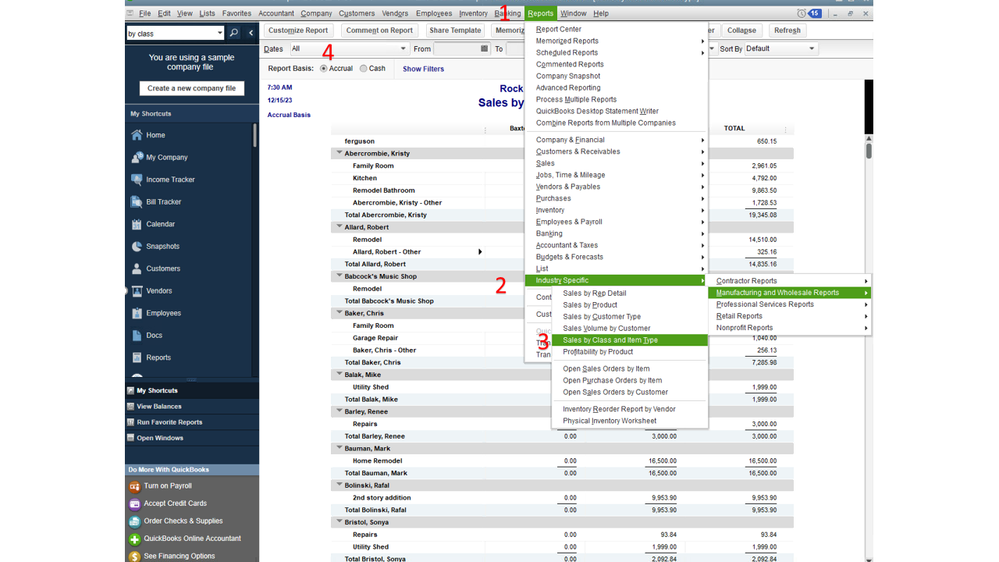Collapse the Babcock's Music Shop group
The height and width of the screenshot is (562, 999).
(339, 276)
